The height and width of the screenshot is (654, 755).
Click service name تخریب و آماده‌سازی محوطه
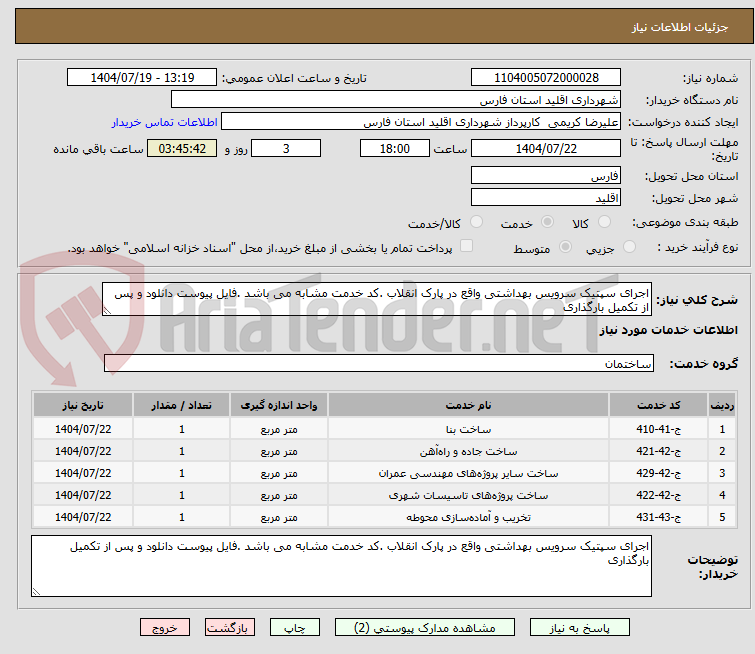coord(469,517)
